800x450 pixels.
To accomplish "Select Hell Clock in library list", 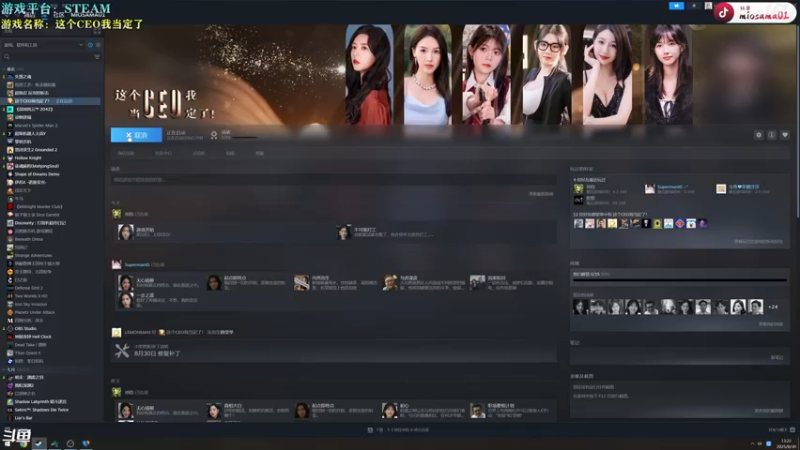I will click(x=33, y=337).
